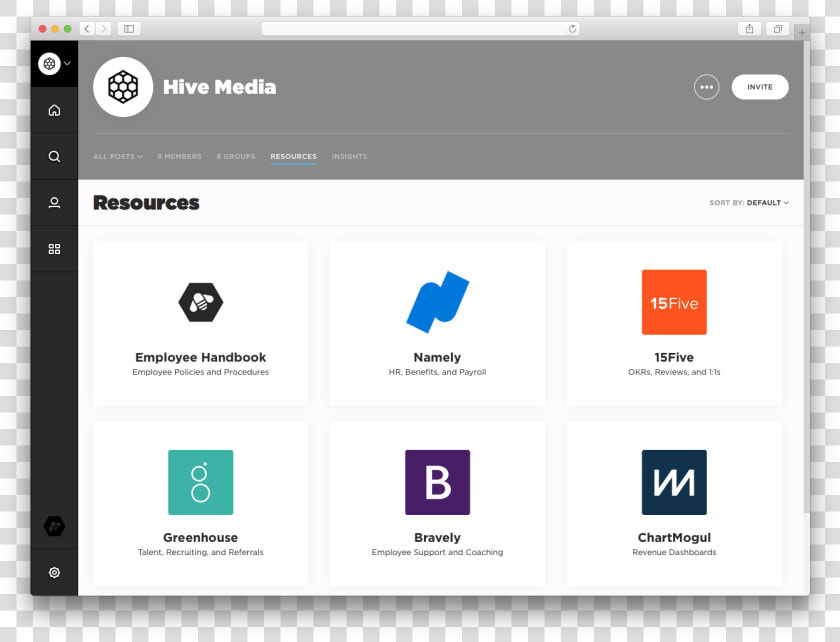Open the settings gear in sidebar
This screenshot has height=642, width=840.
[x=54, y=572]
